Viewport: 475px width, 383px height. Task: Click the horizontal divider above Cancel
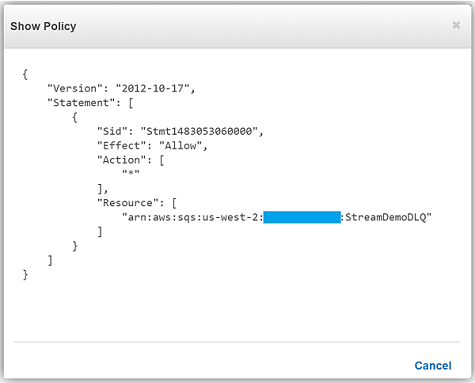coord(237,342)
